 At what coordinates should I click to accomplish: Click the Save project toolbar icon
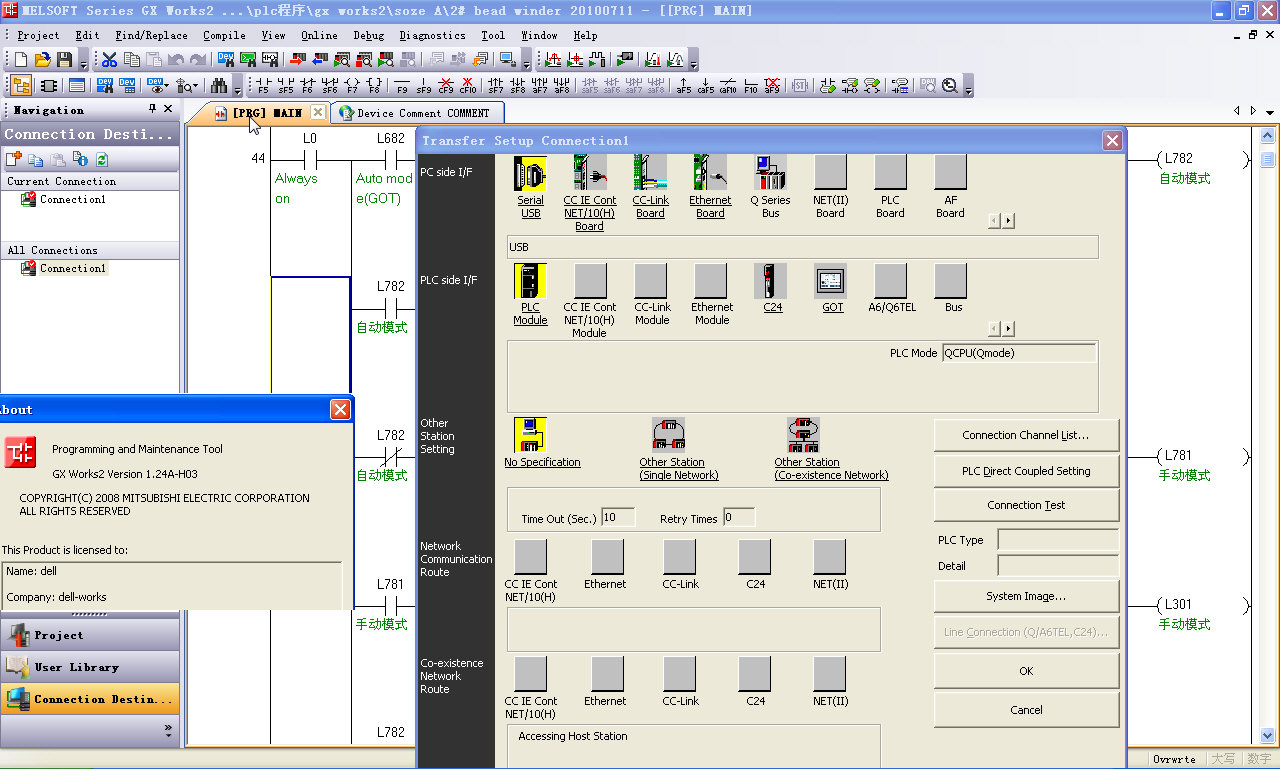(x=64, y=60)
